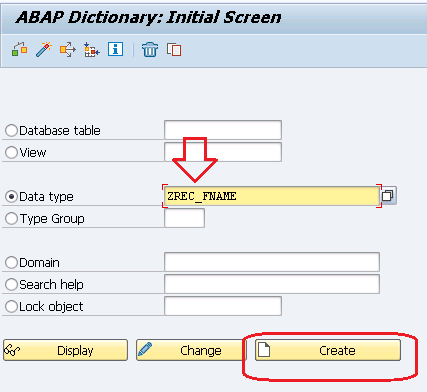Click the Other Object toolbar icon
This screenshot has height=392, width=427.
point(19,50)
